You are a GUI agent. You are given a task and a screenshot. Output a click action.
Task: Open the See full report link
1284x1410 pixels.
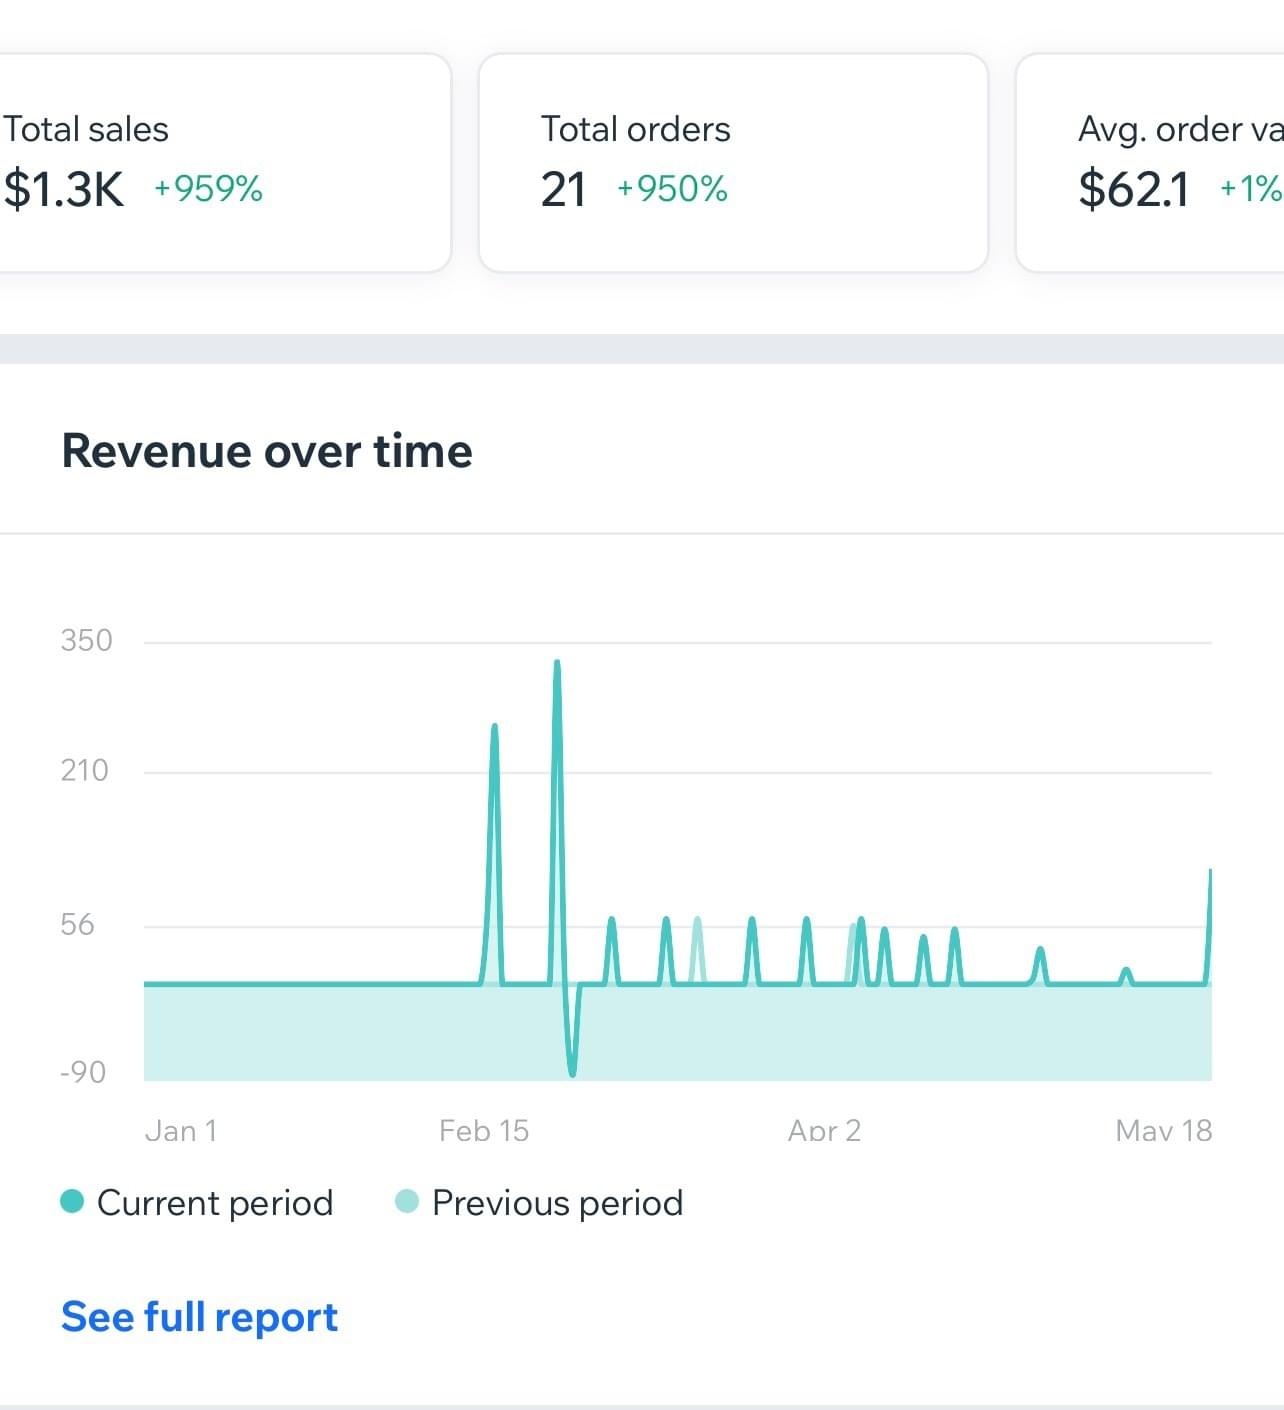199,1317
